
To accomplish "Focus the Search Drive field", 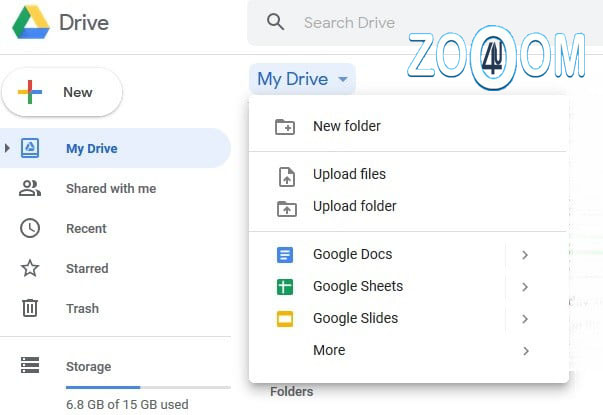I will 425,23.
